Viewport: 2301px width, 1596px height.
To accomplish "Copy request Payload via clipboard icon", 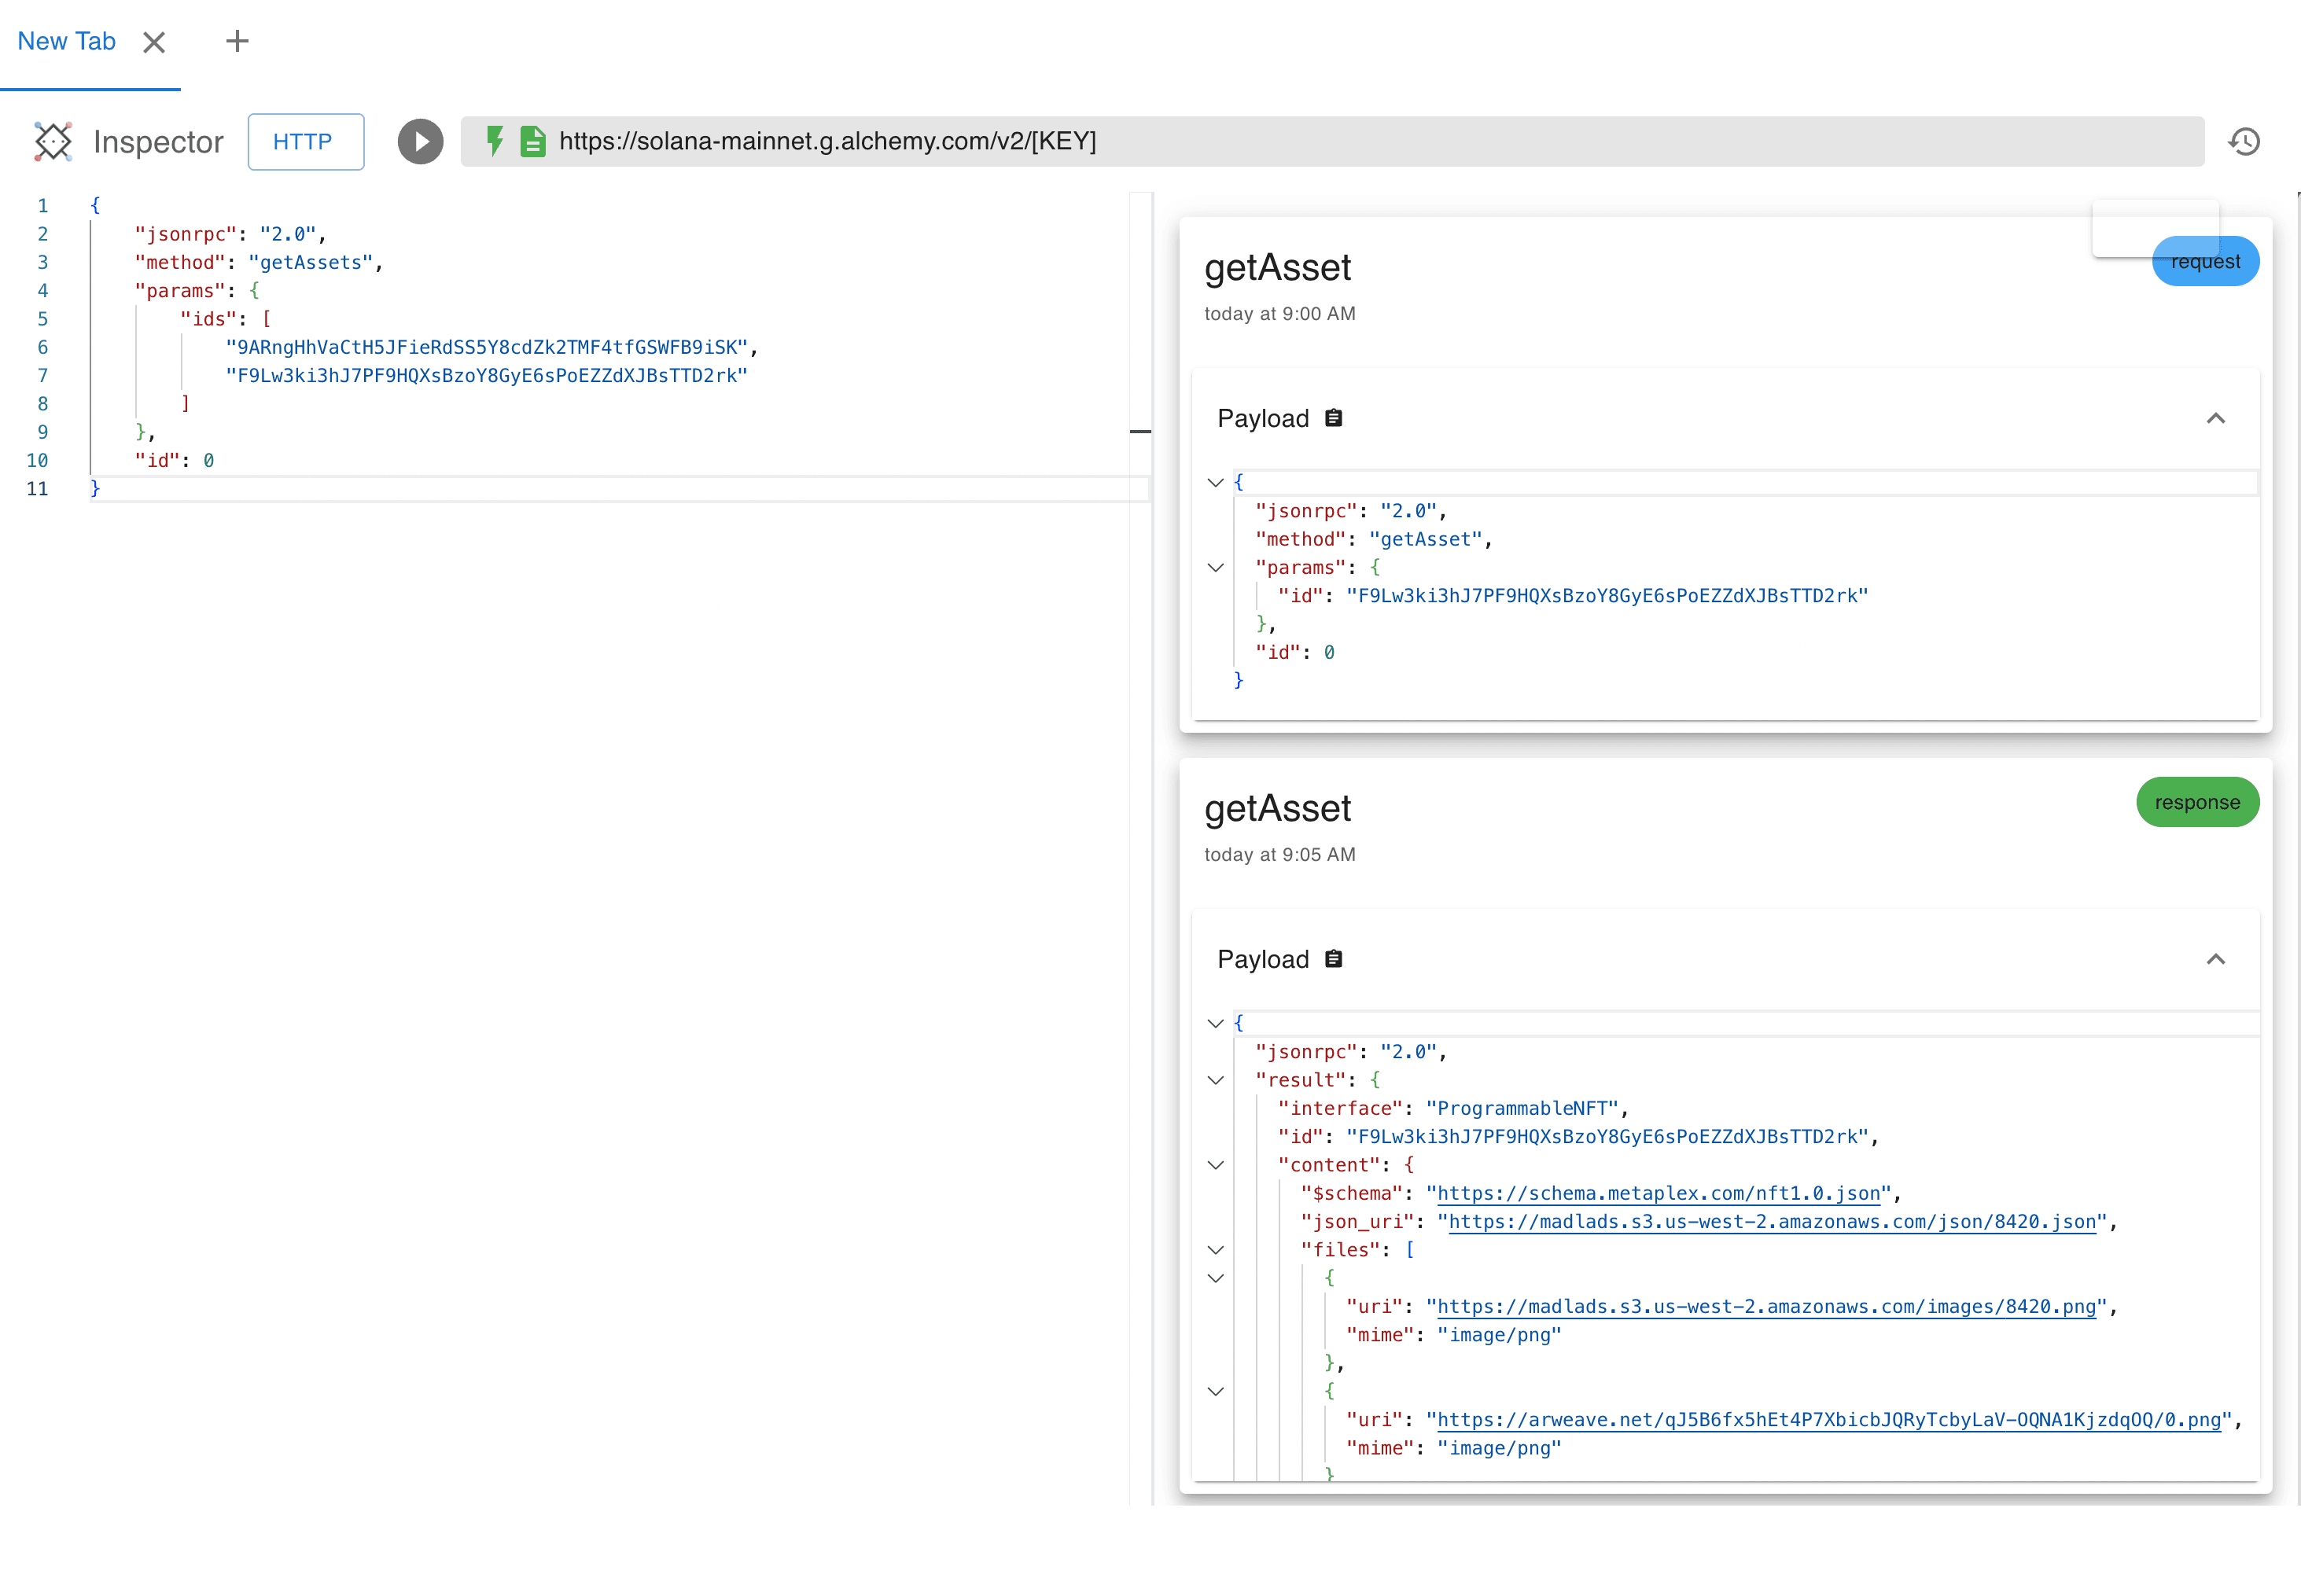I will [x=1333, y=418].
